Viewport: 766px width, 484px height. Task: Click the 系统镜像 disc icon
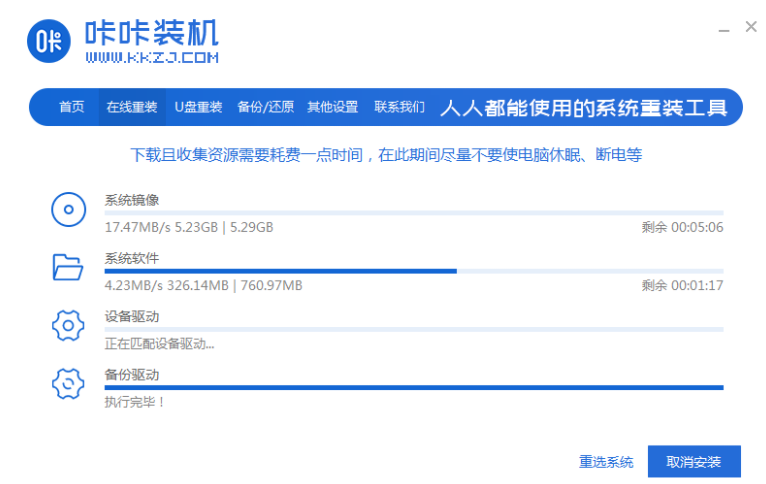[67, 210]
